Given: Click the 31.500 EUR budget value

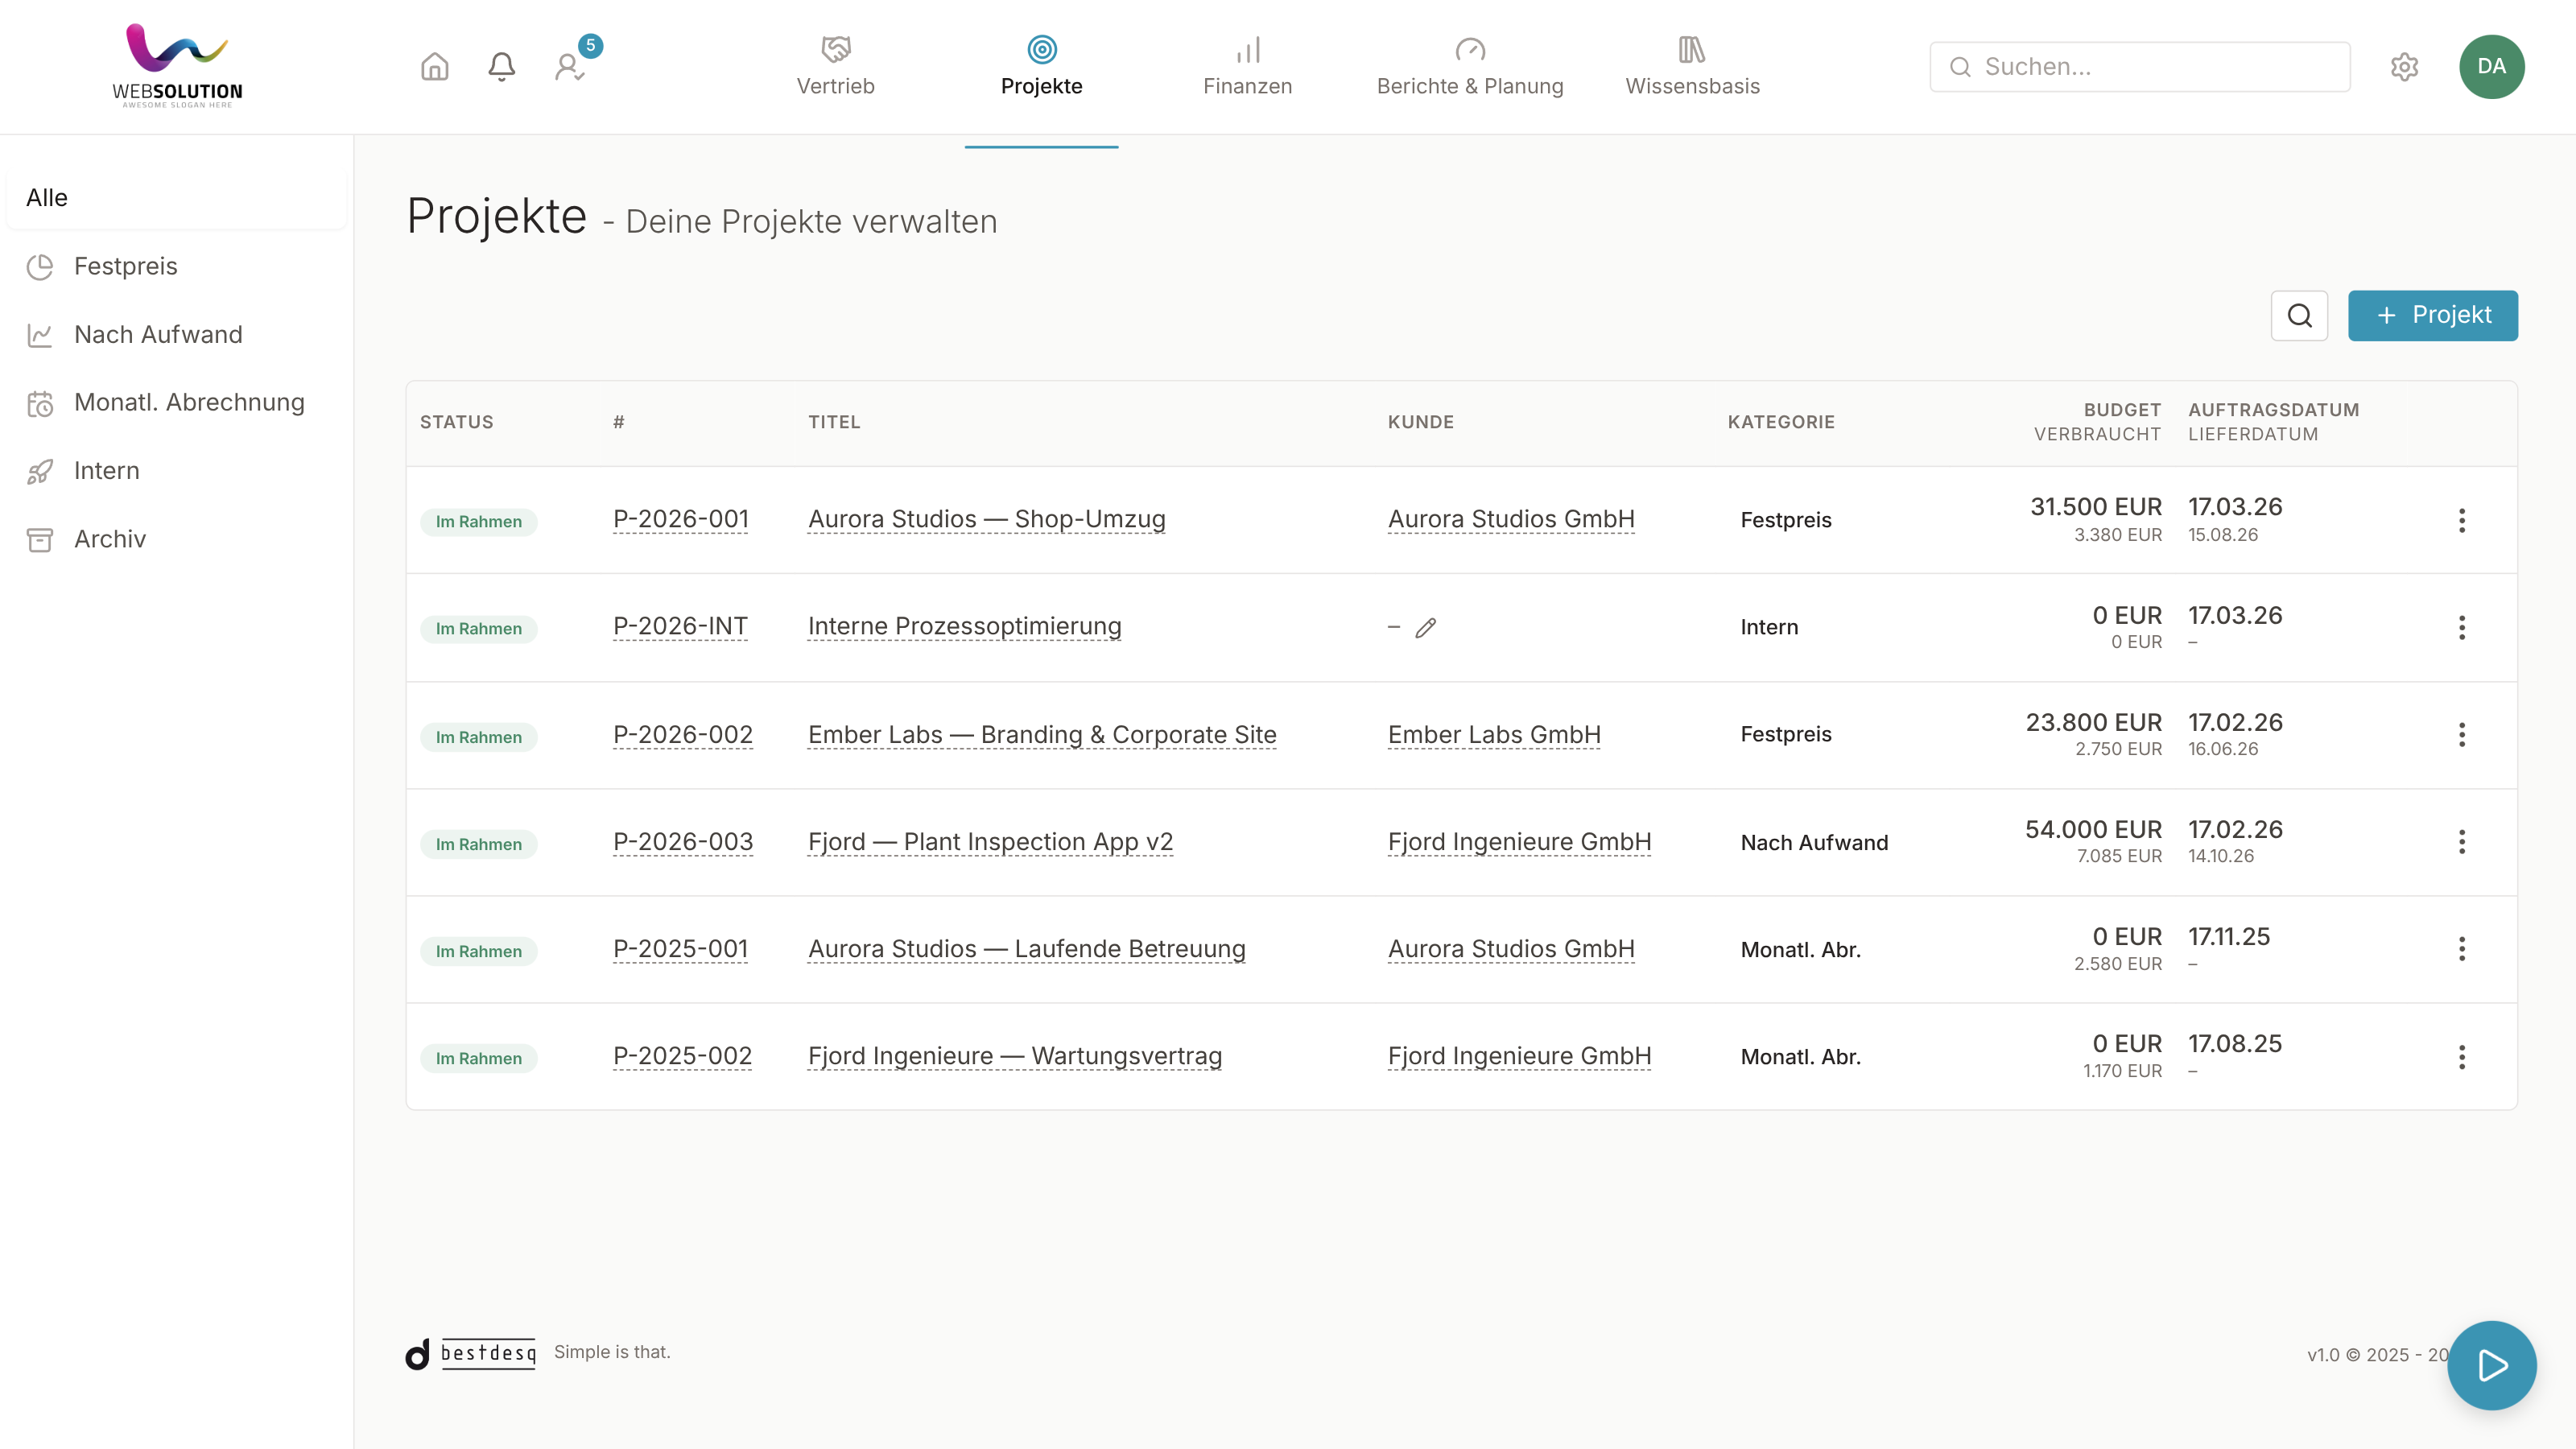Looking at the screenshot, I should (2095, 507).
